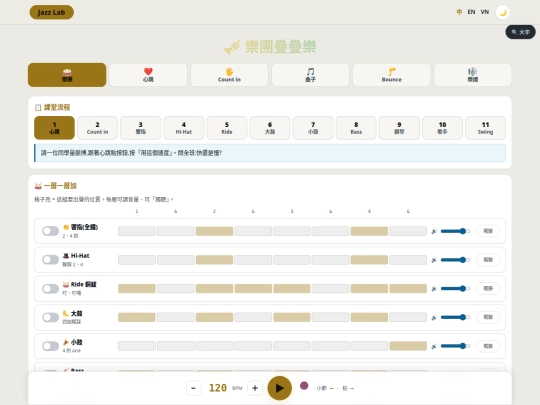
Task: Switch language to VN
Action: click(485, 12)
